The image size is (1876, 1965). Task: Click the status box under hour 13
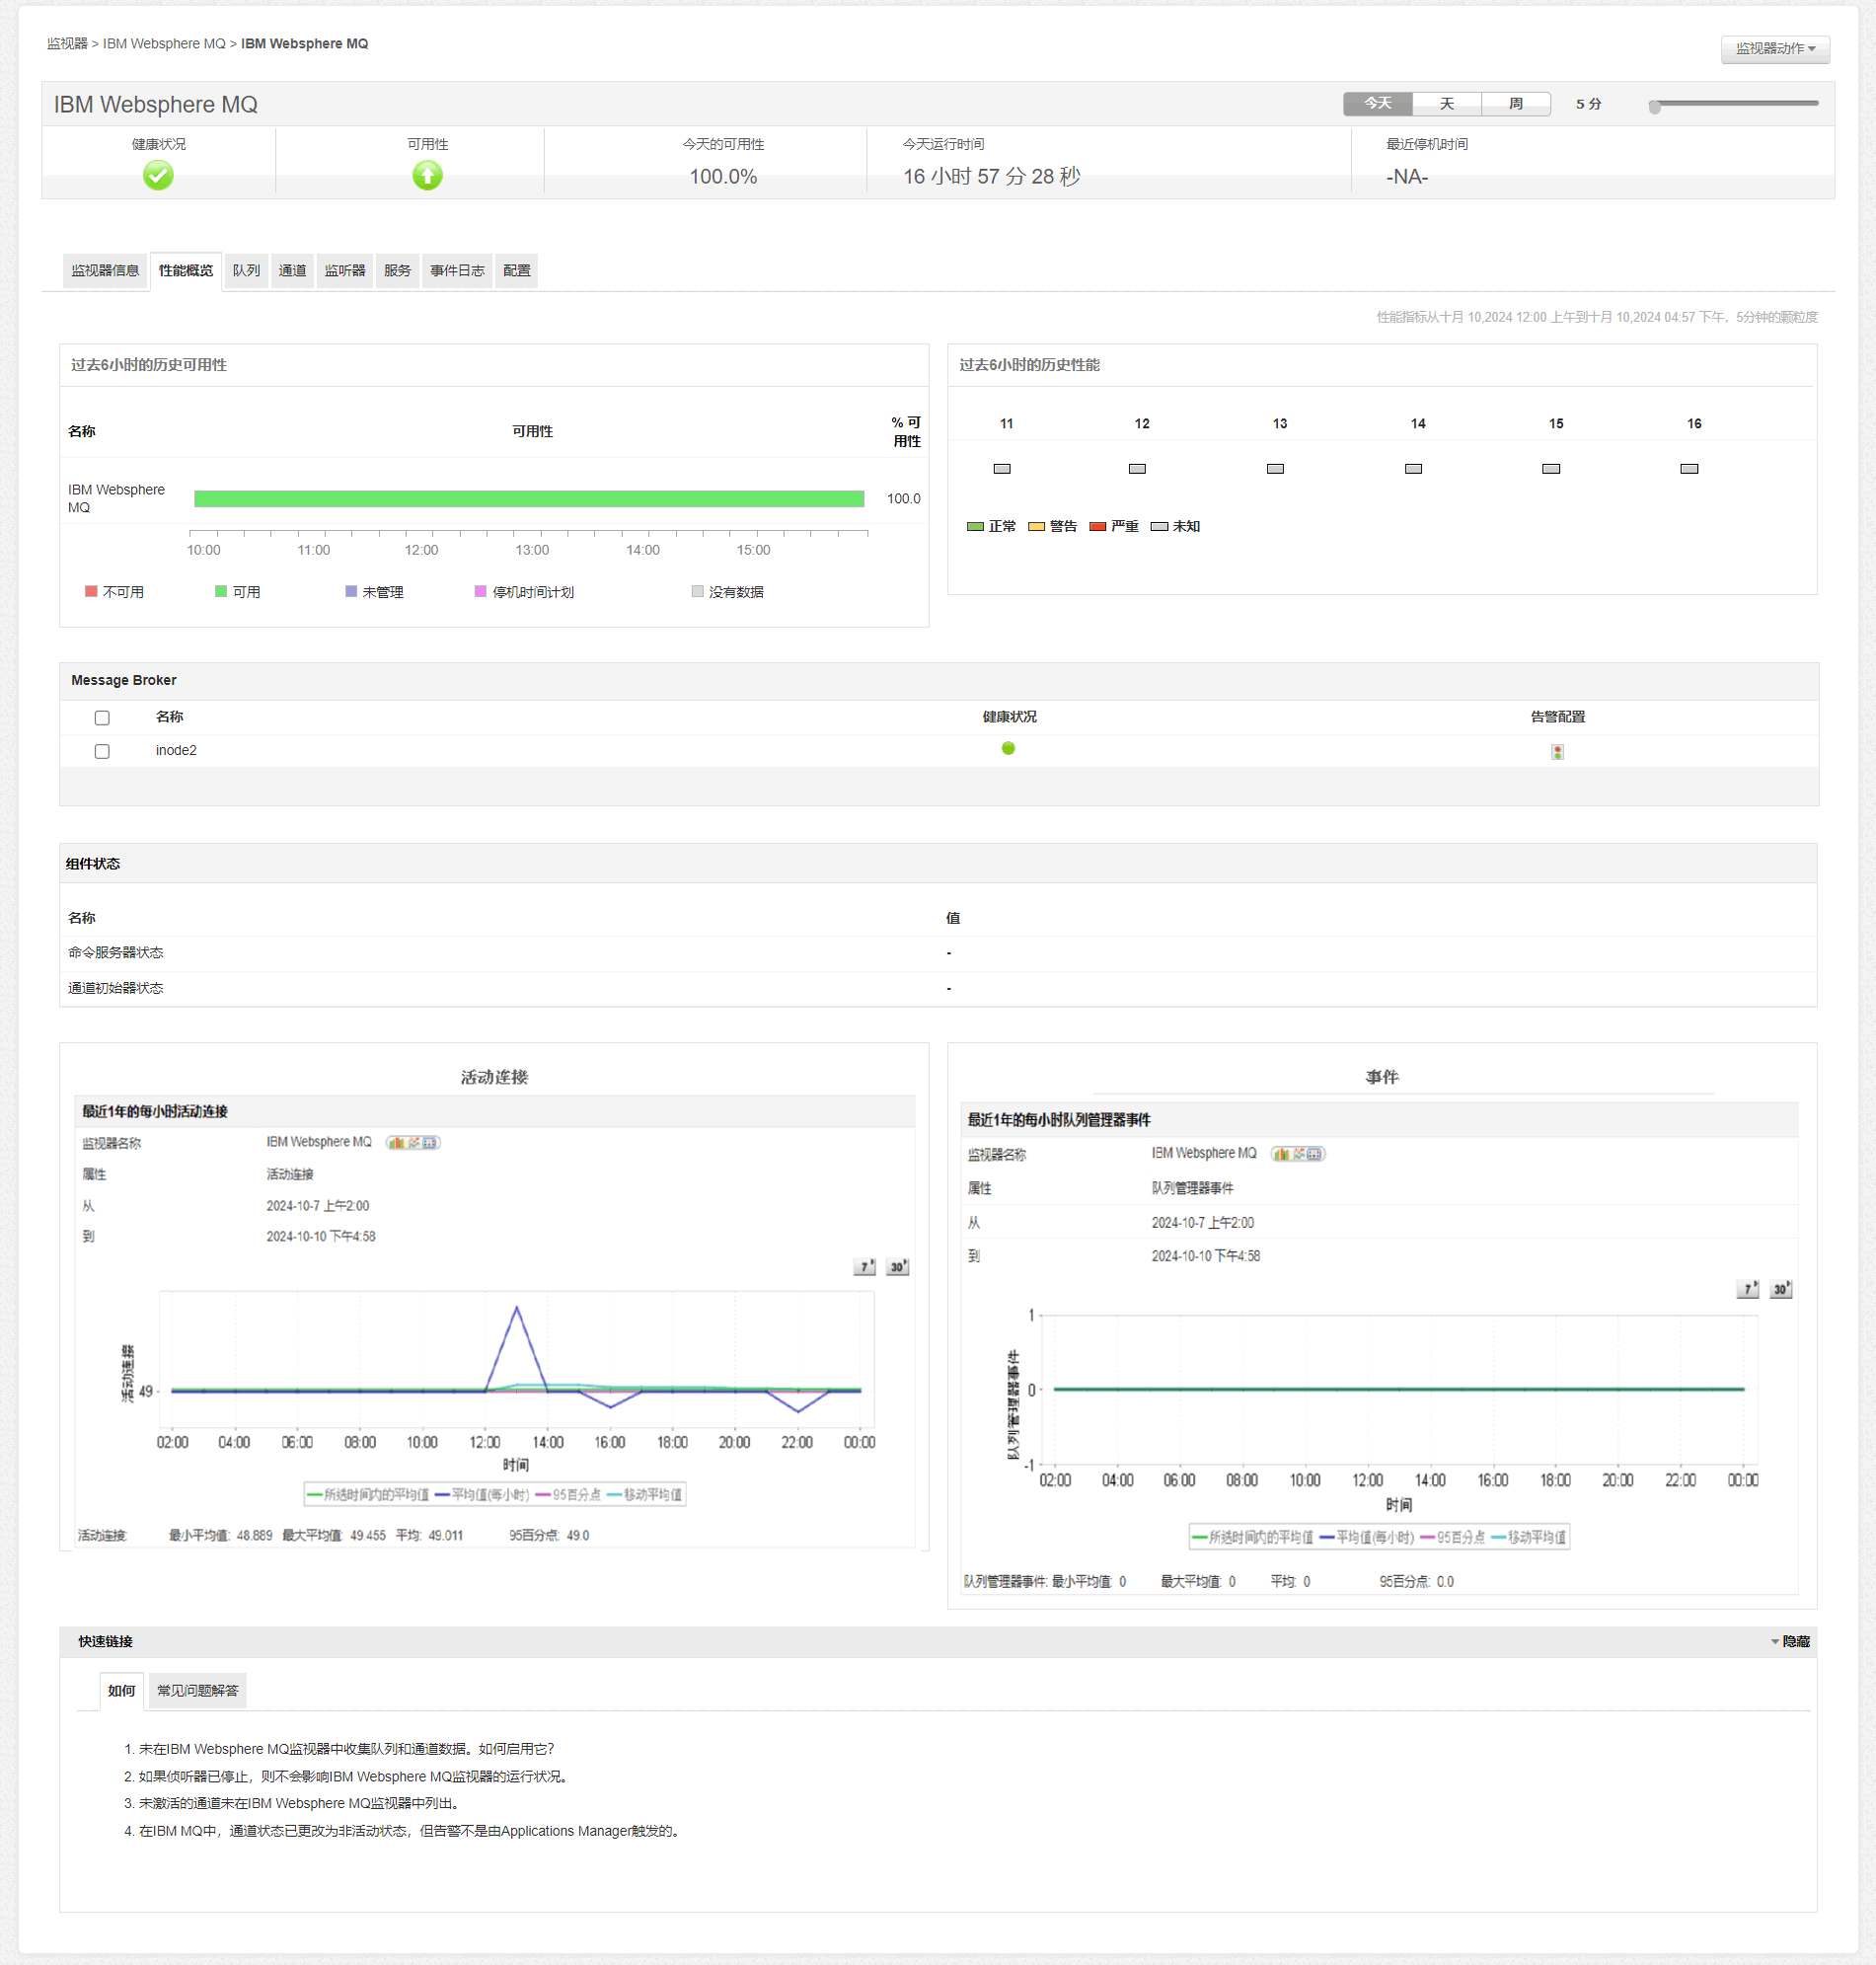coord(1275,469)
